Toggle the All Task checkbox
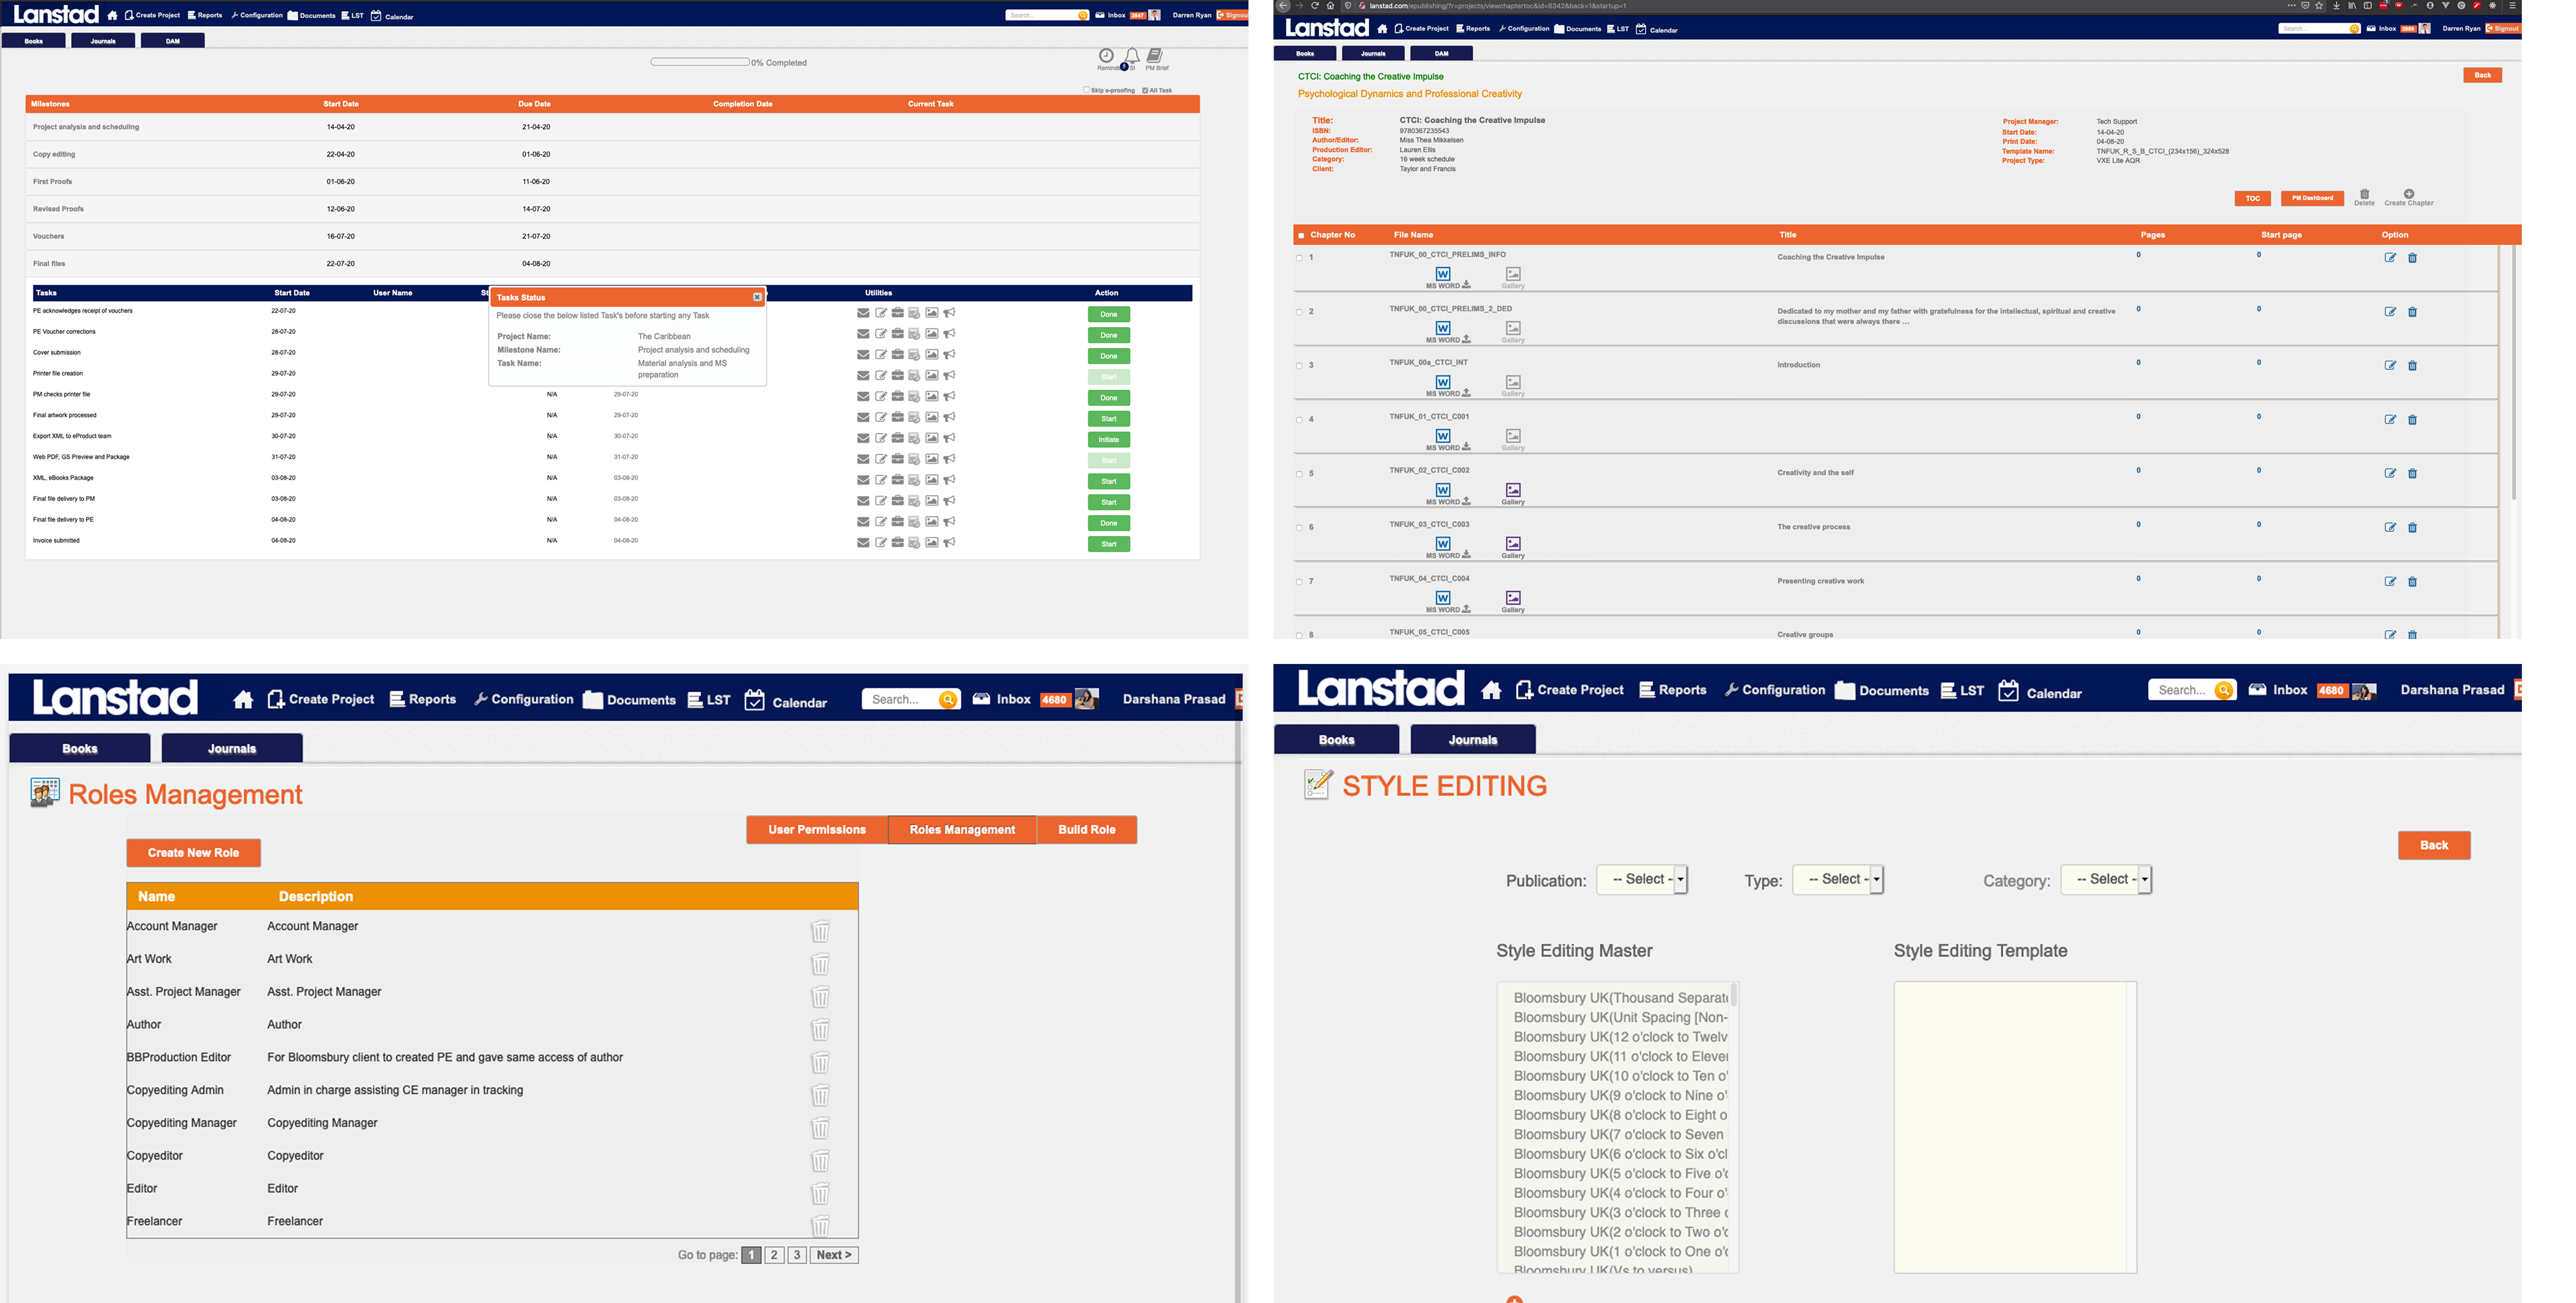2576x1303 pixels. [x=1145, y=90]
